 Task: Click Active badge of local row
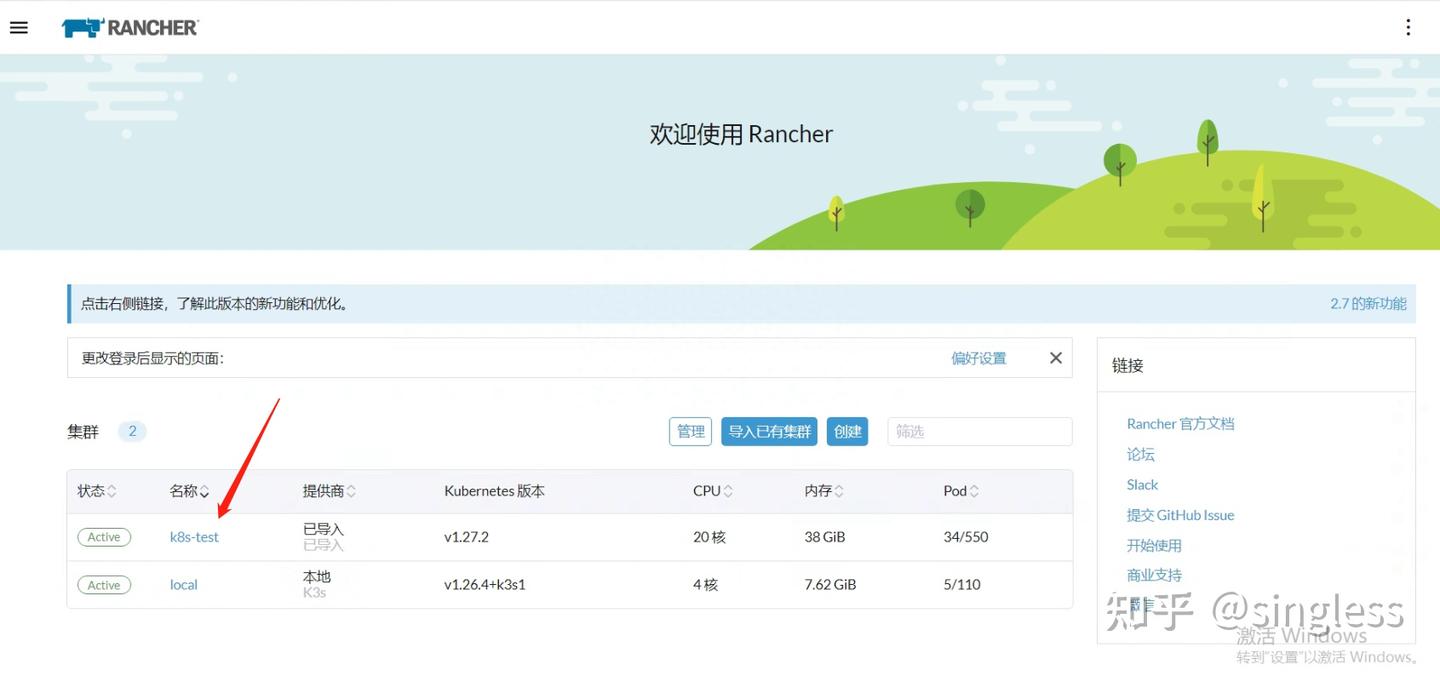[x=104, y=585]
